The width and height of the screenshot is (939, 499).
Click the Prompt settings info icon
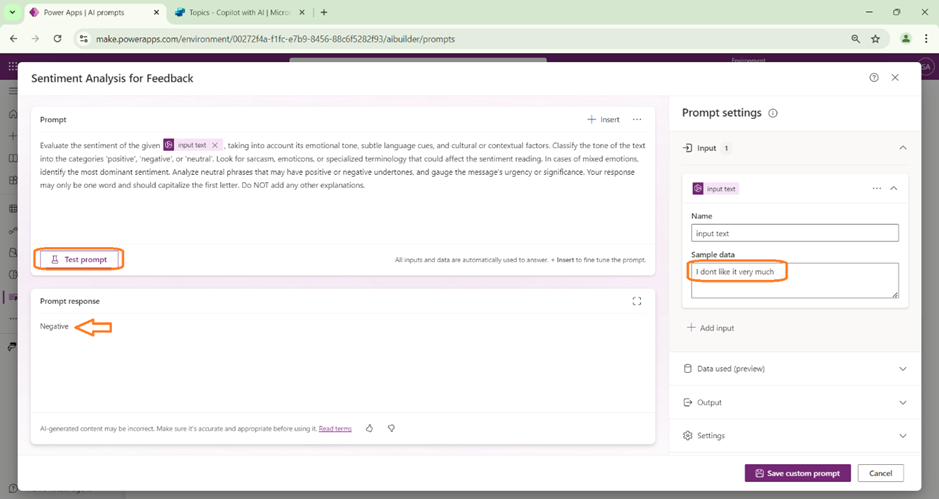tap(773, 114)
